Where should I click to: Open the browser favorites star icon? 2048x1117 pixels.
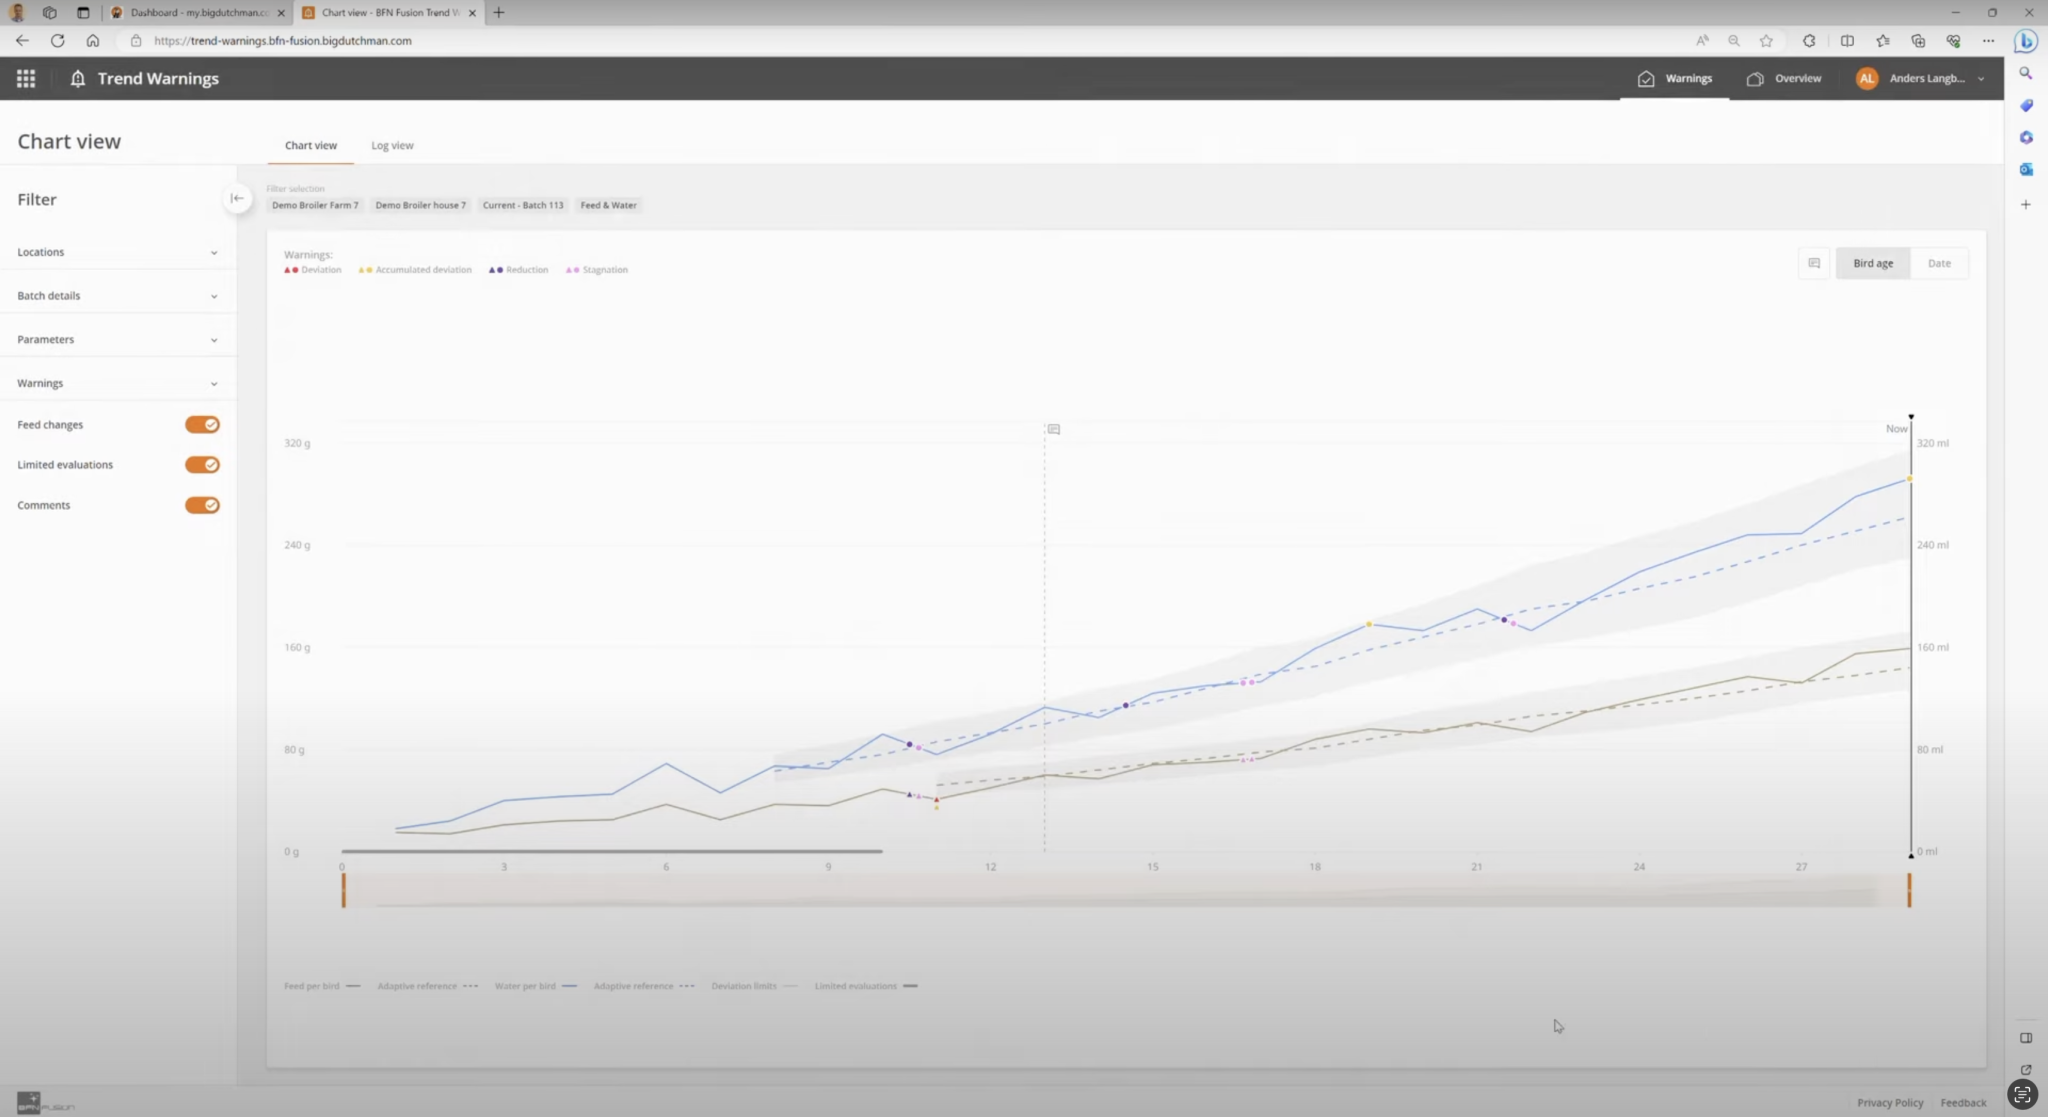pyautogui.click(x=1766, y=41)
